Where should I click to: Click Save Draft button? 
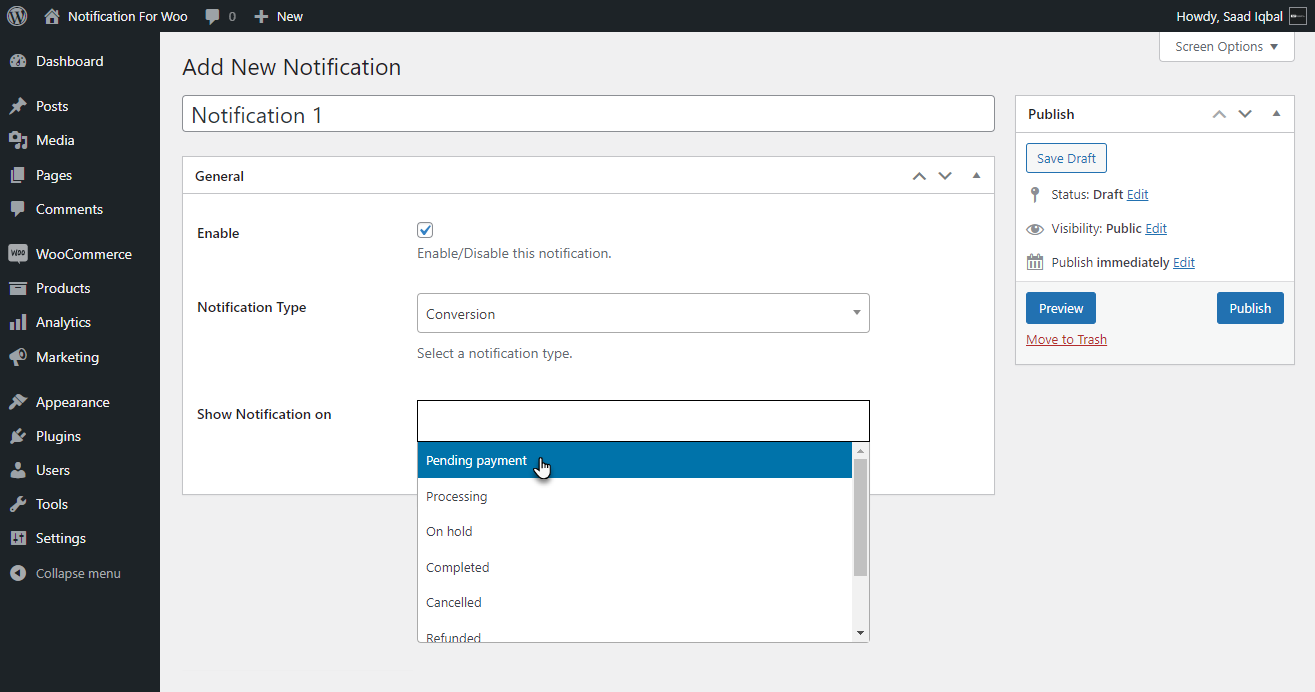pyautogui.click(x=1066, y=158)
